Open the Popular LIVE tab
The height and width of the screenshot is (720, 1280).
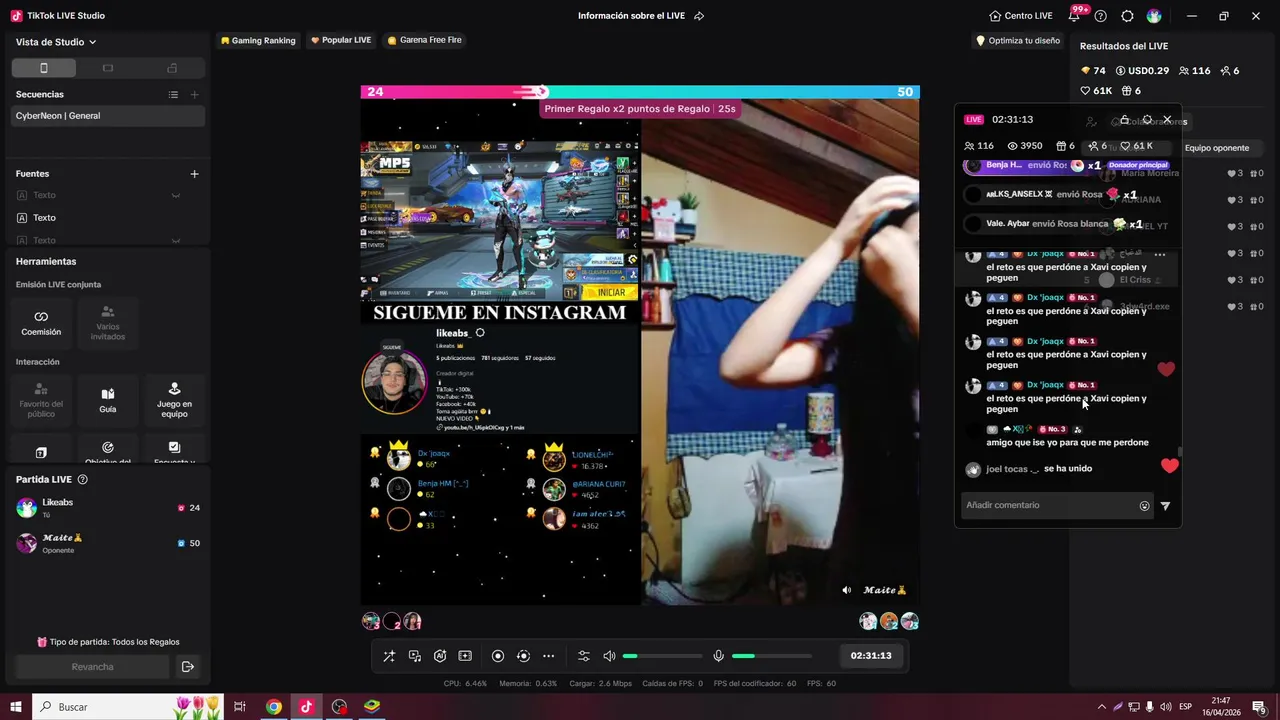pos(341,40)
